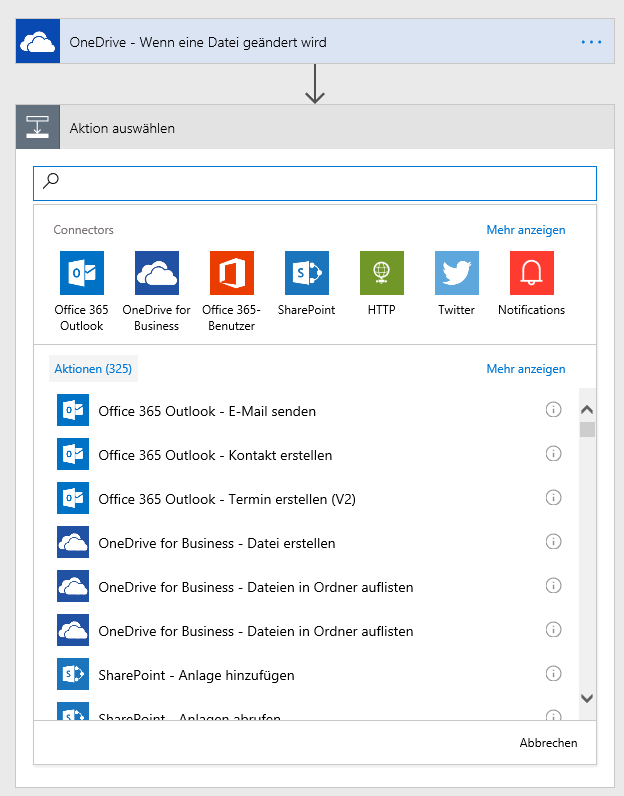
Task: Pick the SharePoint connector icon
Action: [307, 273]
